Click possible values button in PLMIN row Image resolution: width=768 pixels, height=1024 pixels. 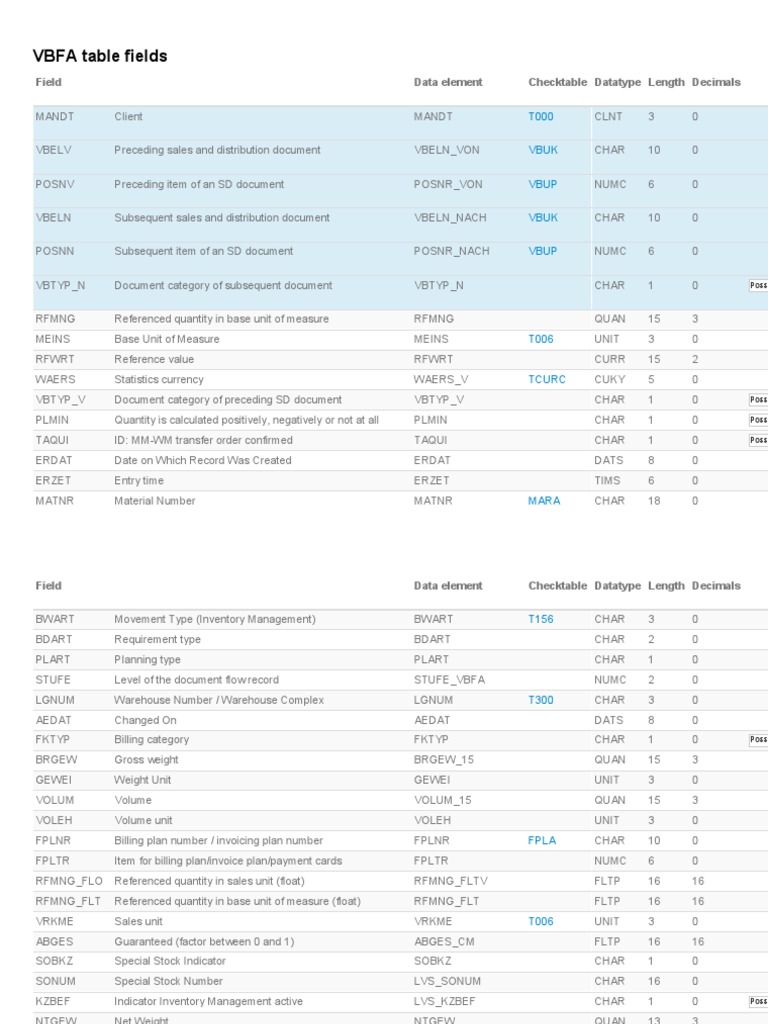coord(758,420)
